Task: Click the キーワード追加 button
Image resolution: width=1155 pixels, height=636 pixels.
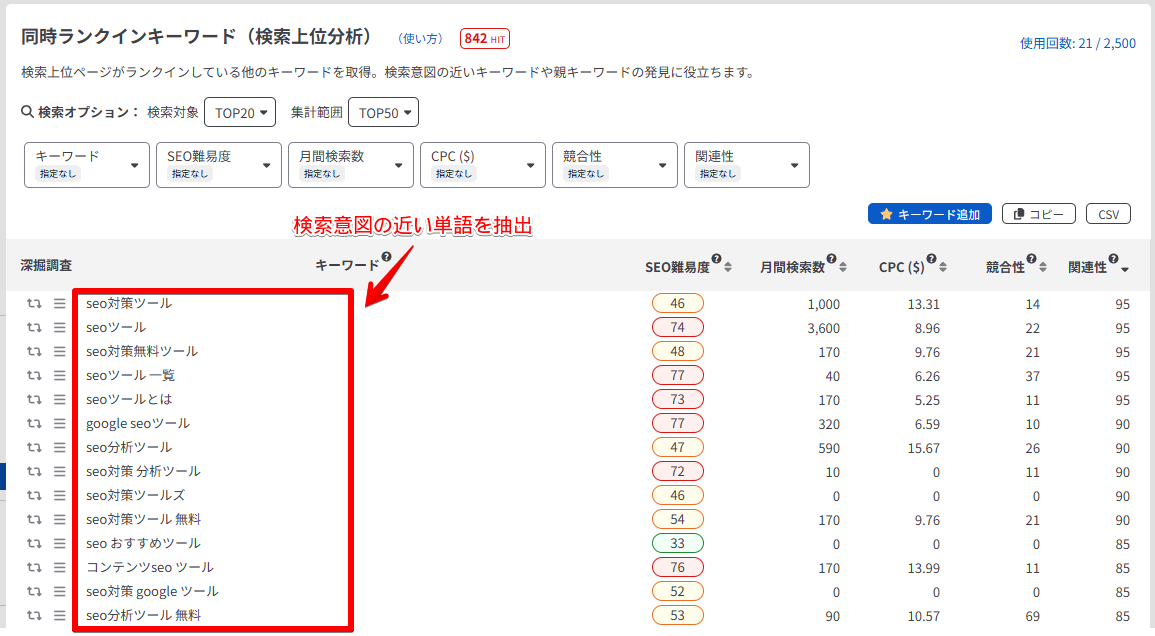Action: 930,214
